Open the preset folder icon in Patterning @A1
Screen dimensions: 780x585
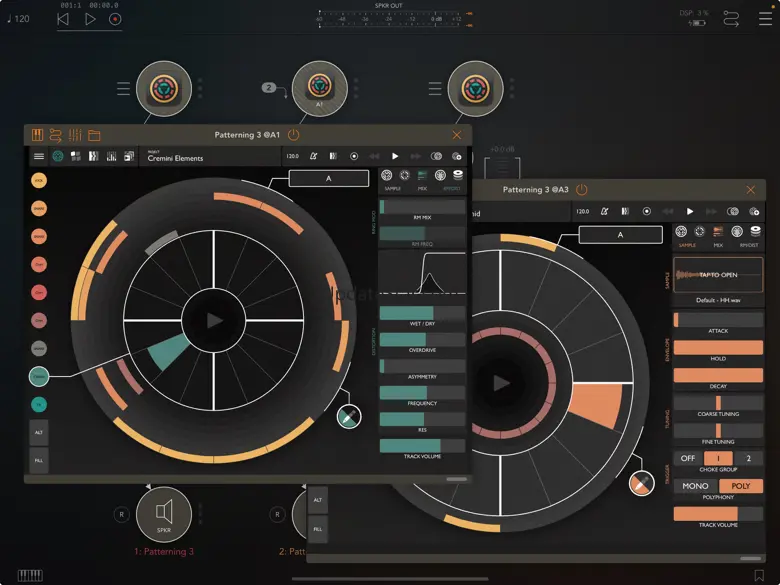[94, 135]
